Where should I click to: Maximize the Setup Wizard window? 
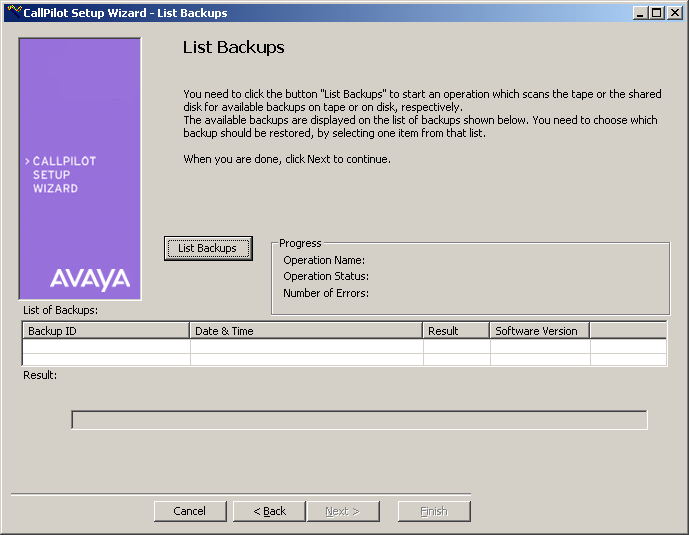(x=656, y=13)
